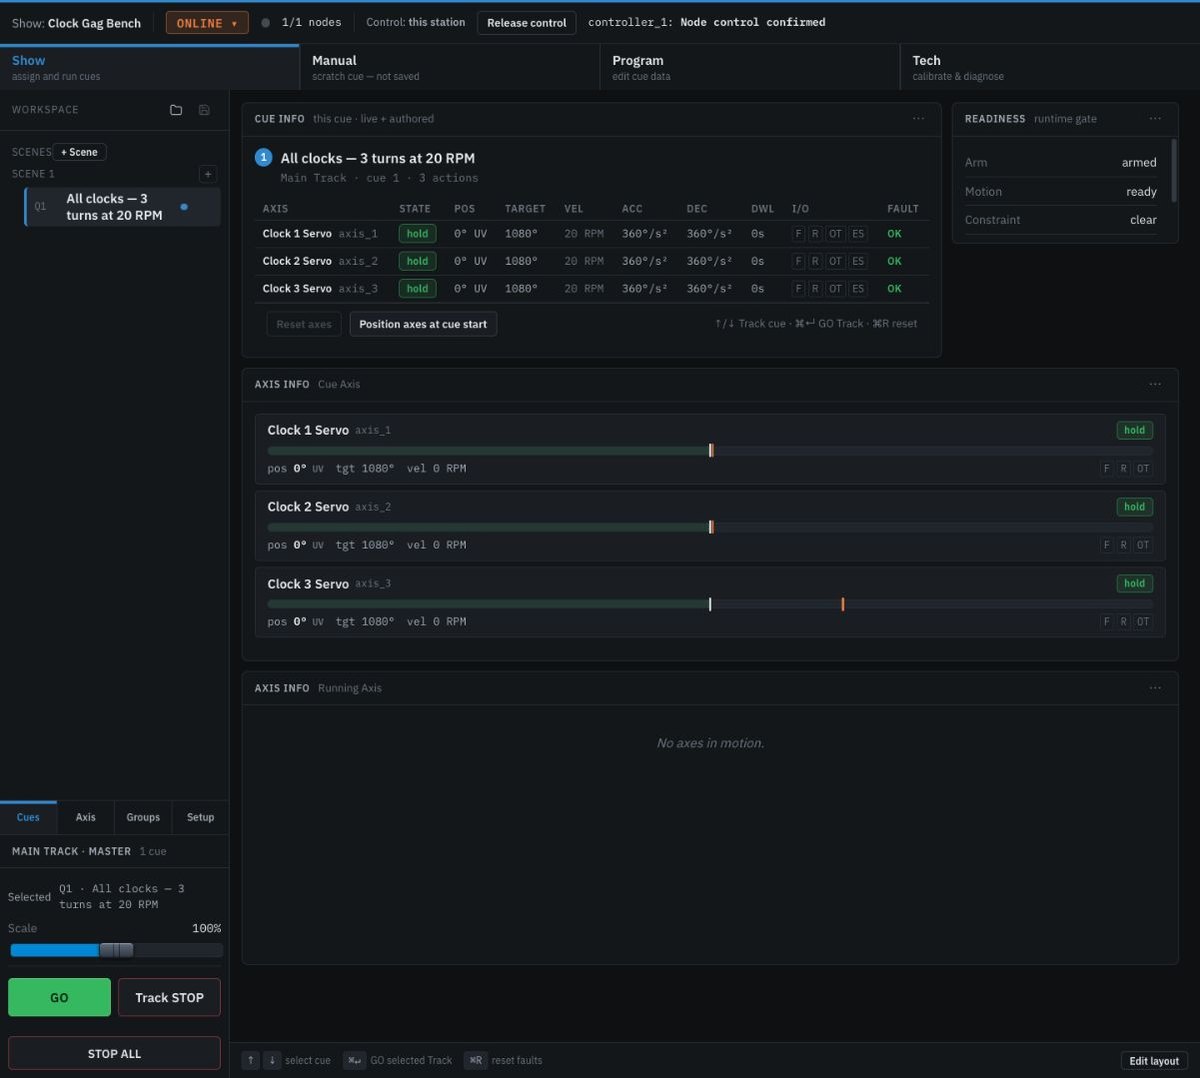This screenshot has width=1200, height=1078.
Task: Click the Arm armed readiness row
Action: pos(1060,162)
